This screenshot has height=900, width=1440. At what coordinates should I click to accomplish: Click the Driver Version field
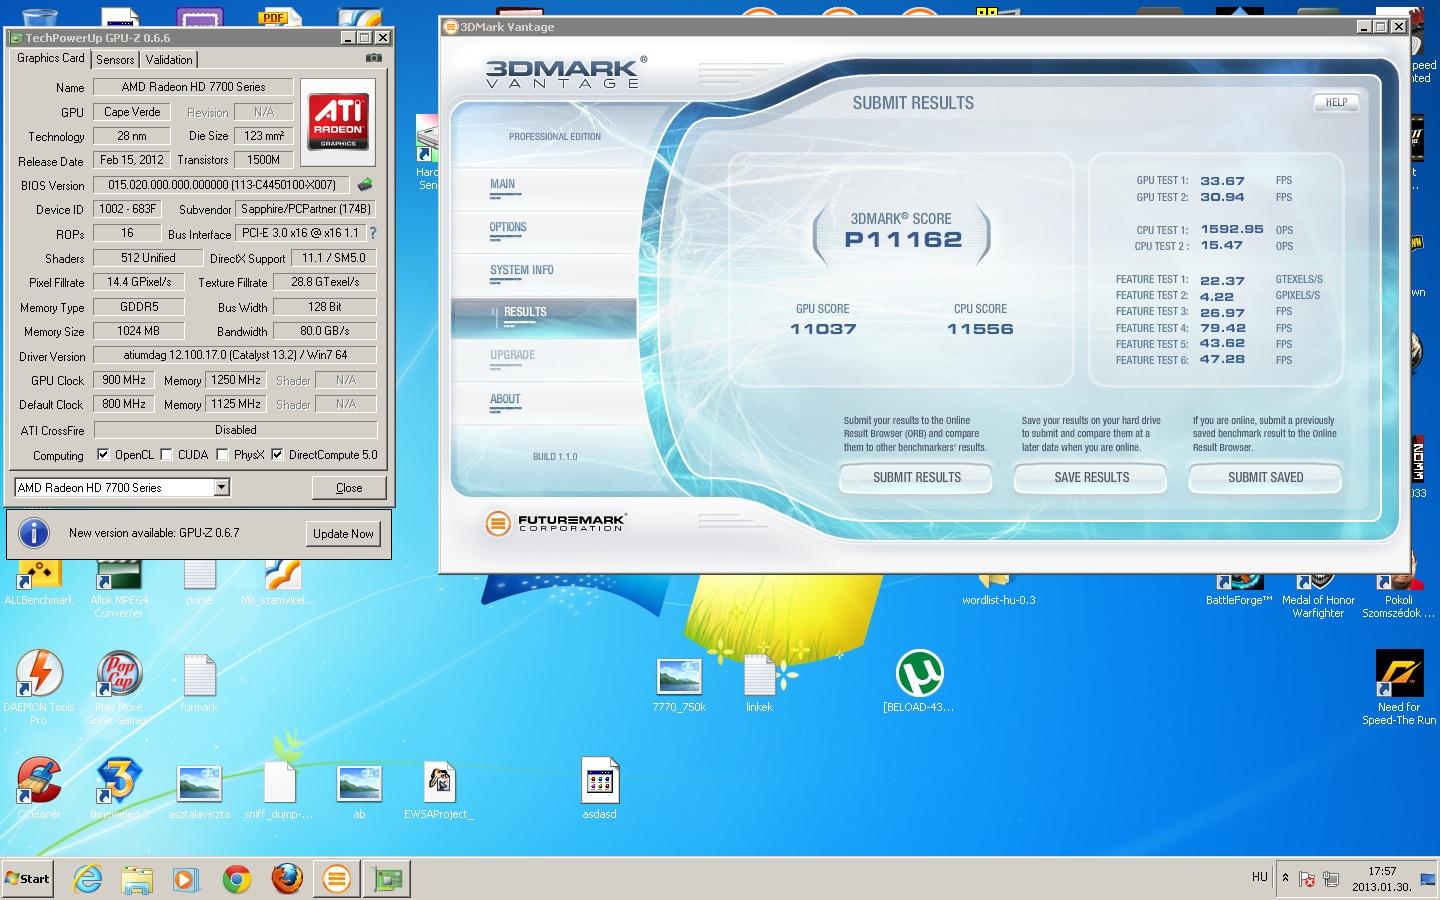pos(235,355)
